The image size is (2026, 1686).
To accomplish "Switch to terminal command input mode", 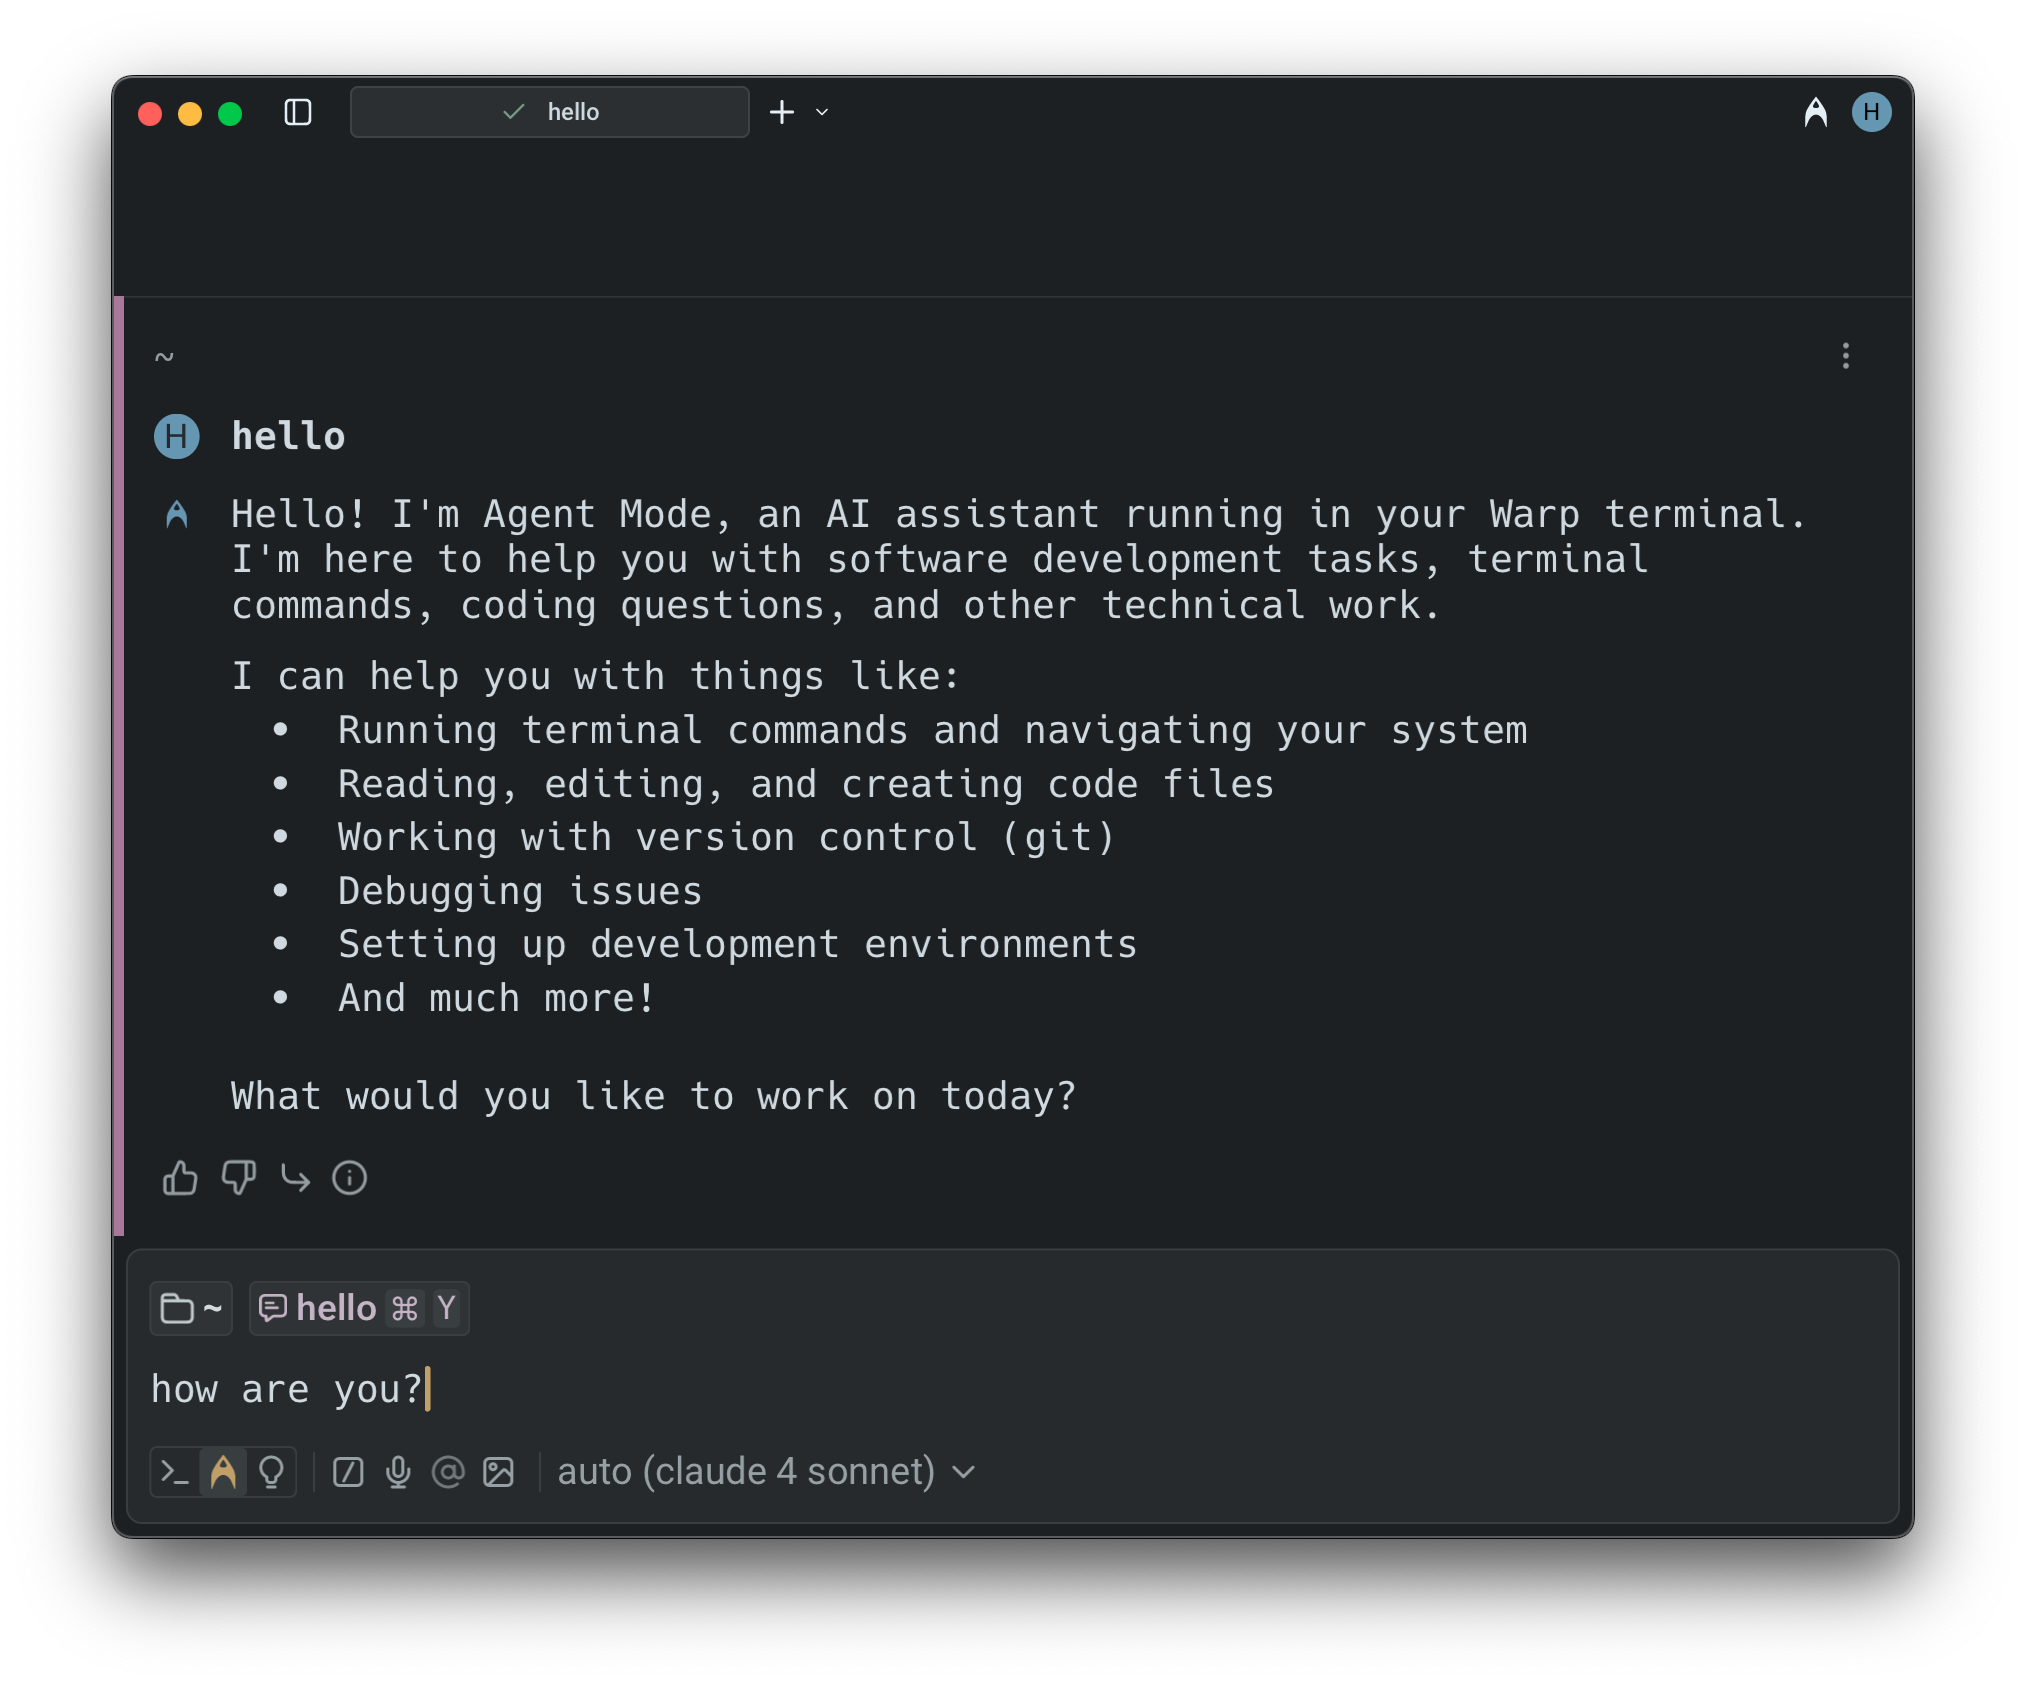I will (175, 1472).
